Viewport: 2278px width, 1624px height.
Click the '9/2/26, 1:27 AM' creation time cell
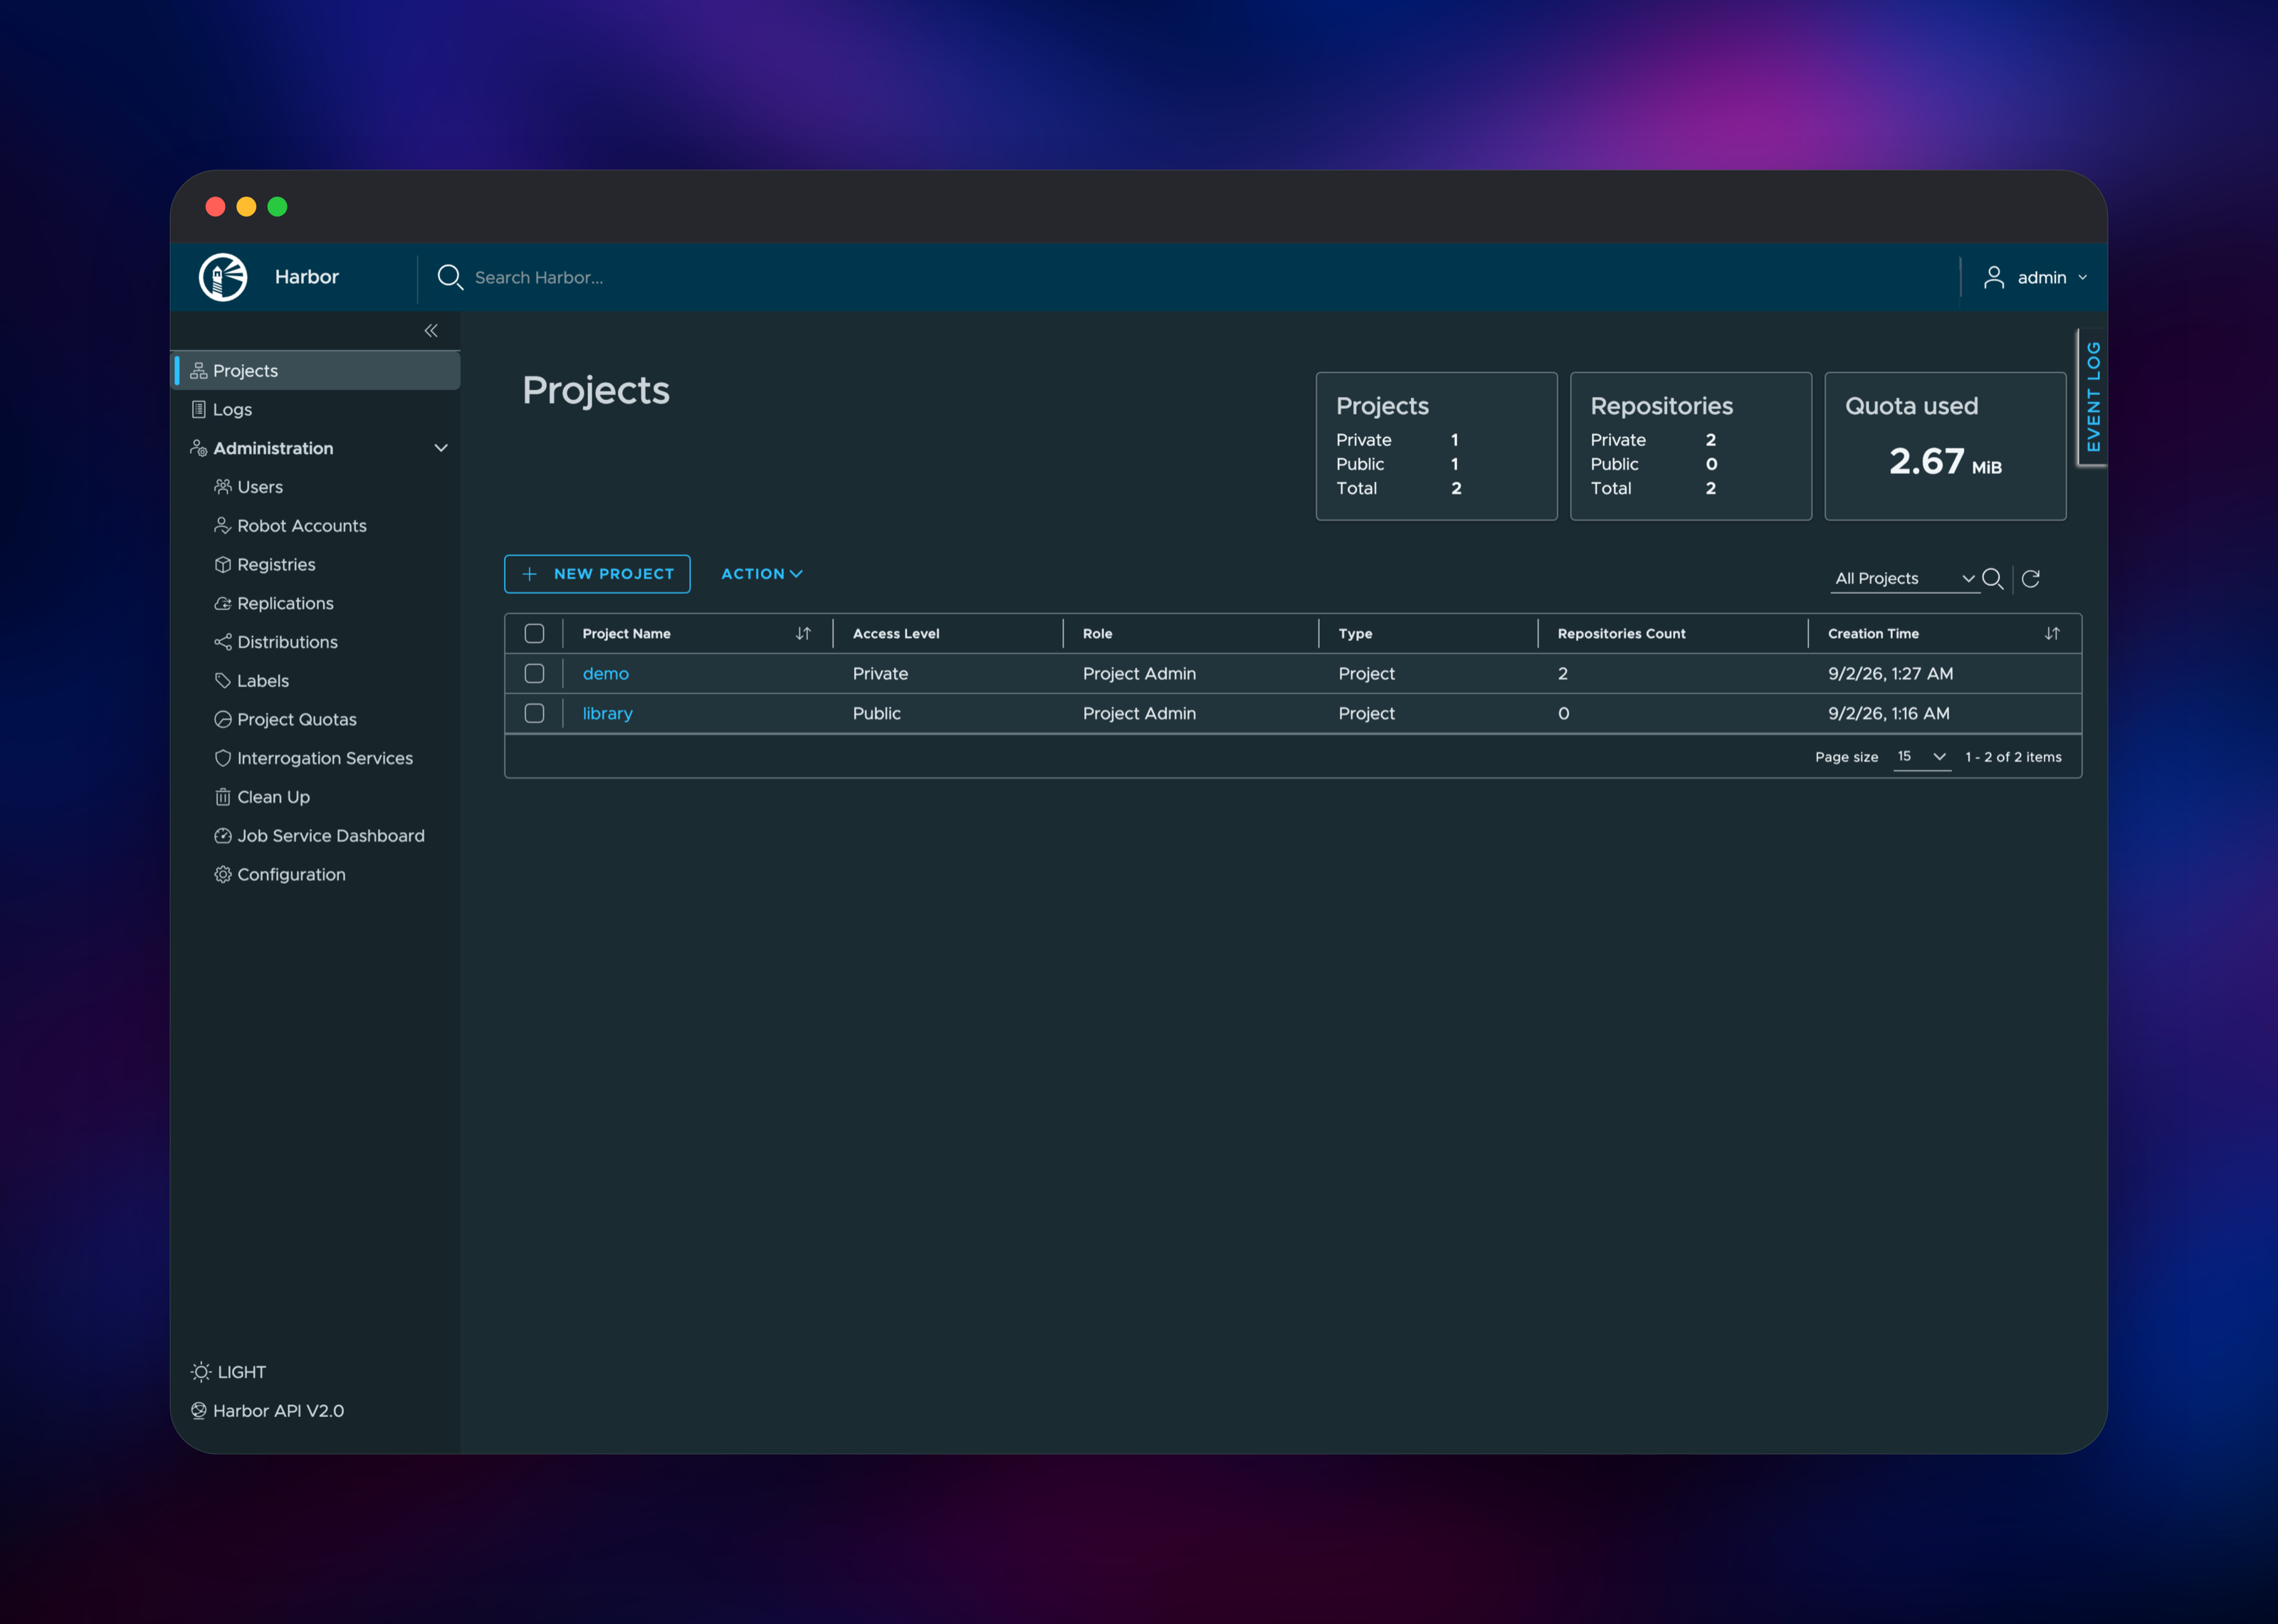point(1890,674)
